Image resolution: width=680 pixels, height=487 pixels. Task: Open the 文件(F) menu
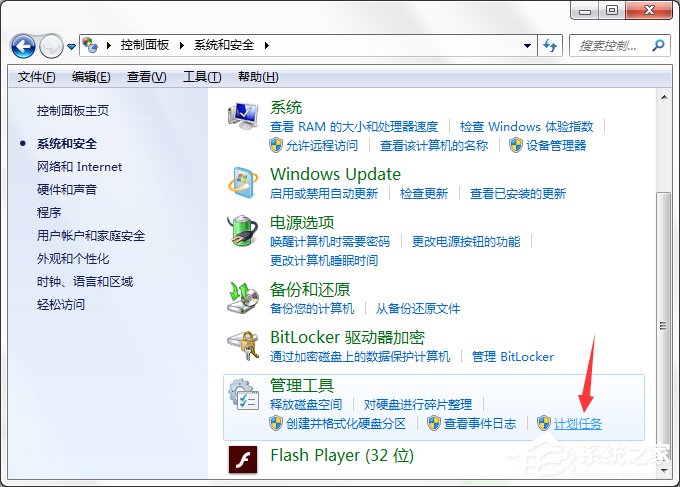pos(37,77)
